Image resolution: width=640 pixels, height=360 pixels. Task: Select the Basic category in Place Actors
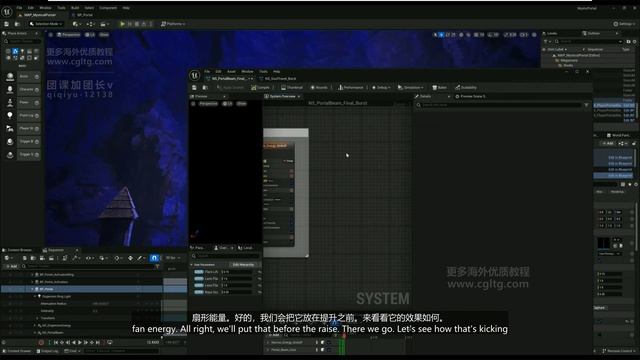pos(15,51)
